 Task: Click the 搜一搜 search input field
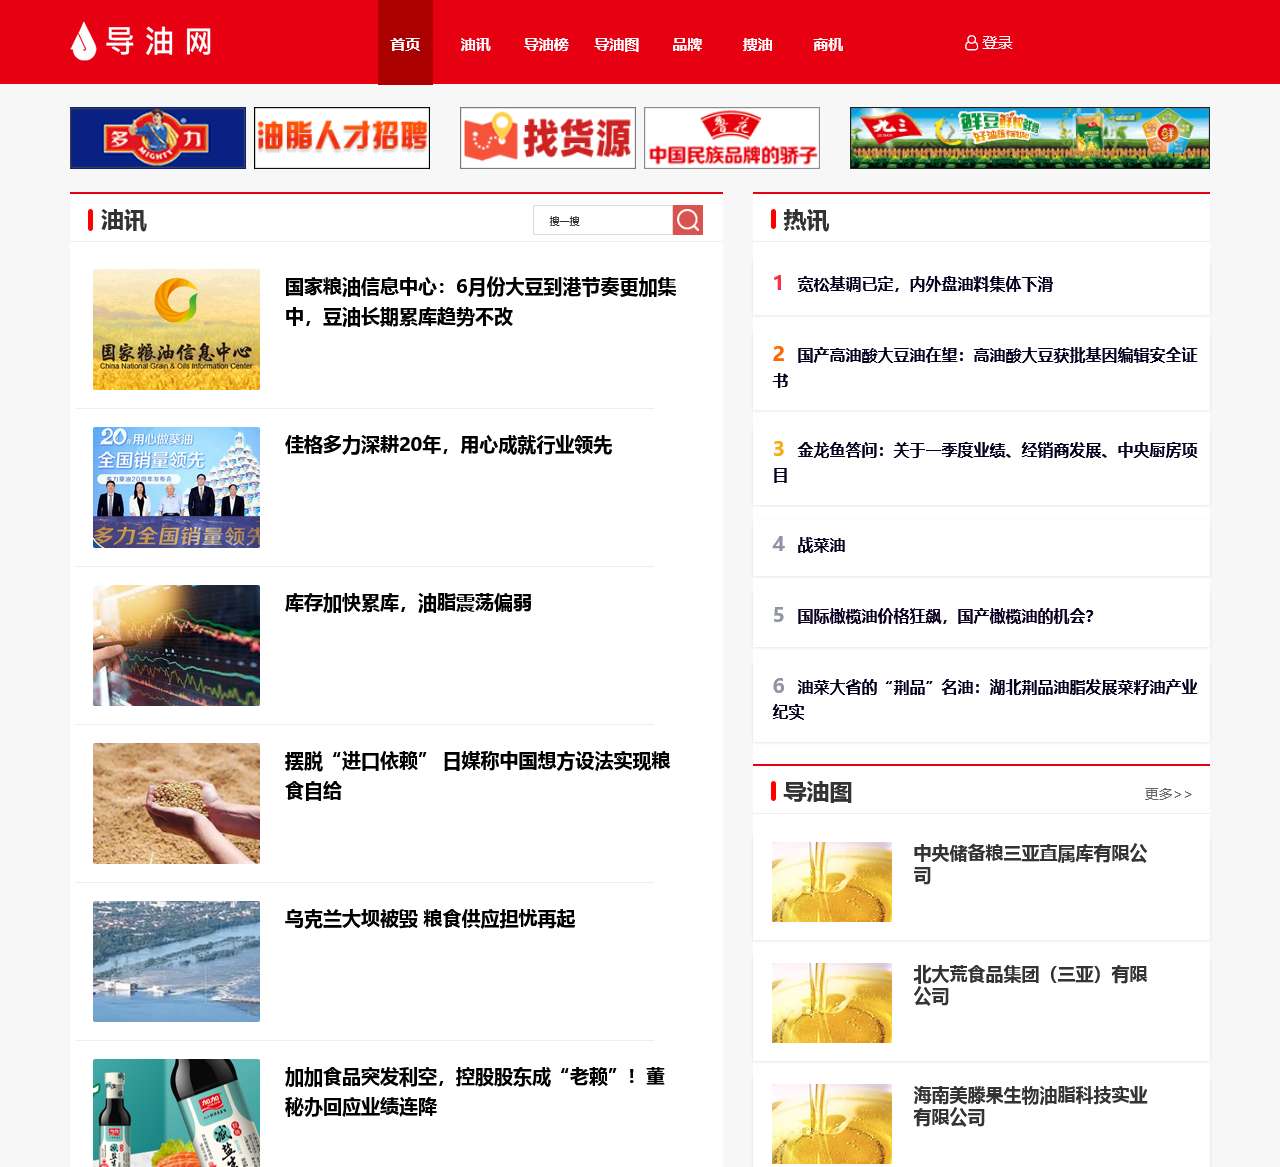[x=600, y=220]
